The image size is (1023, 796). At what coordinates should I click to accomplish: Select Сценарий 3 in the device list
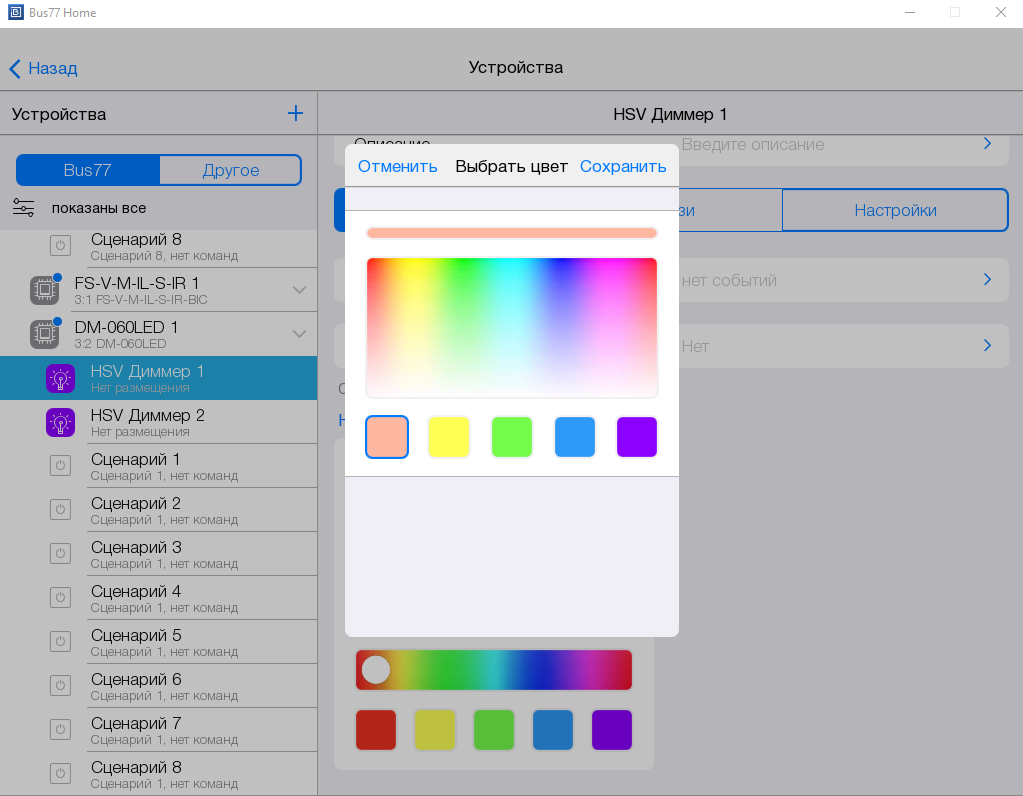point(136,554)
